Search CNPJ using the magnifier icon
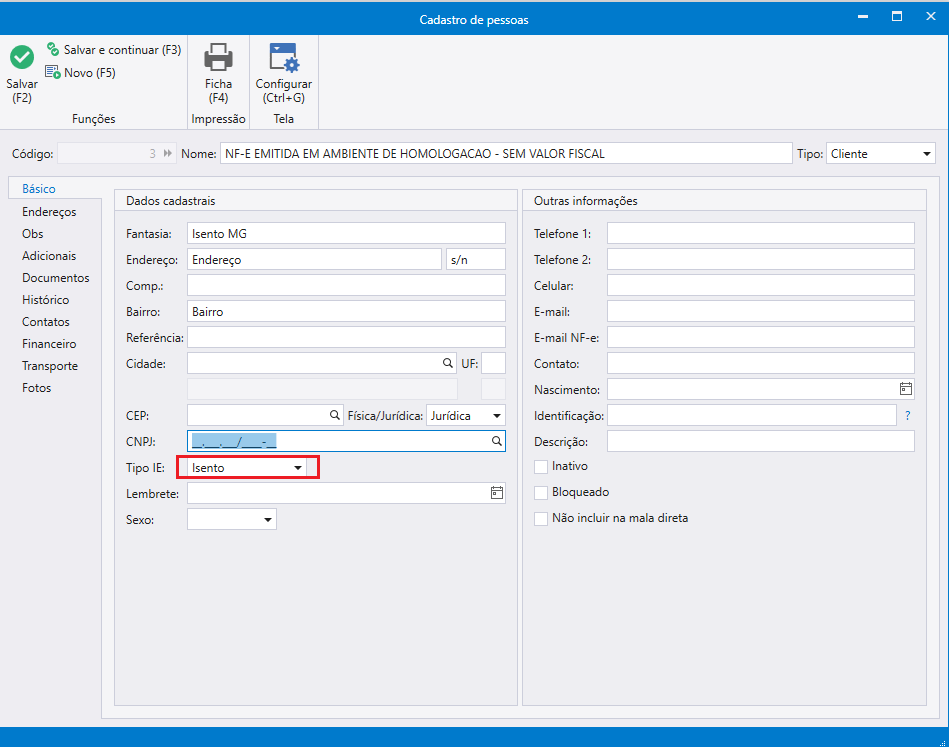Image resolution: width=949 pixels, height=747 pixels. [496, 441]
